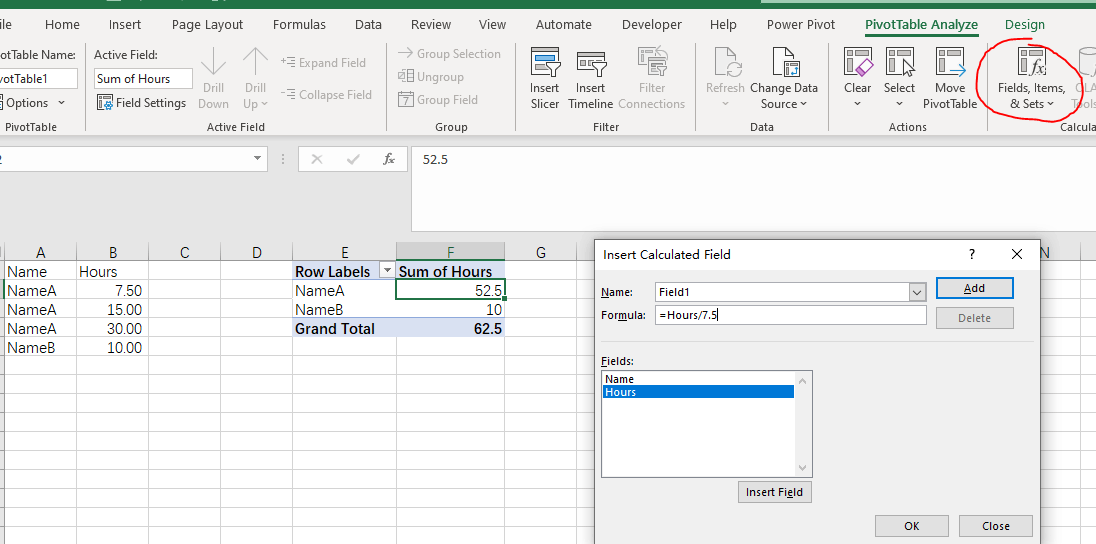
Task: Open the Name Box dropdown arrow
Action: point(257,159)
